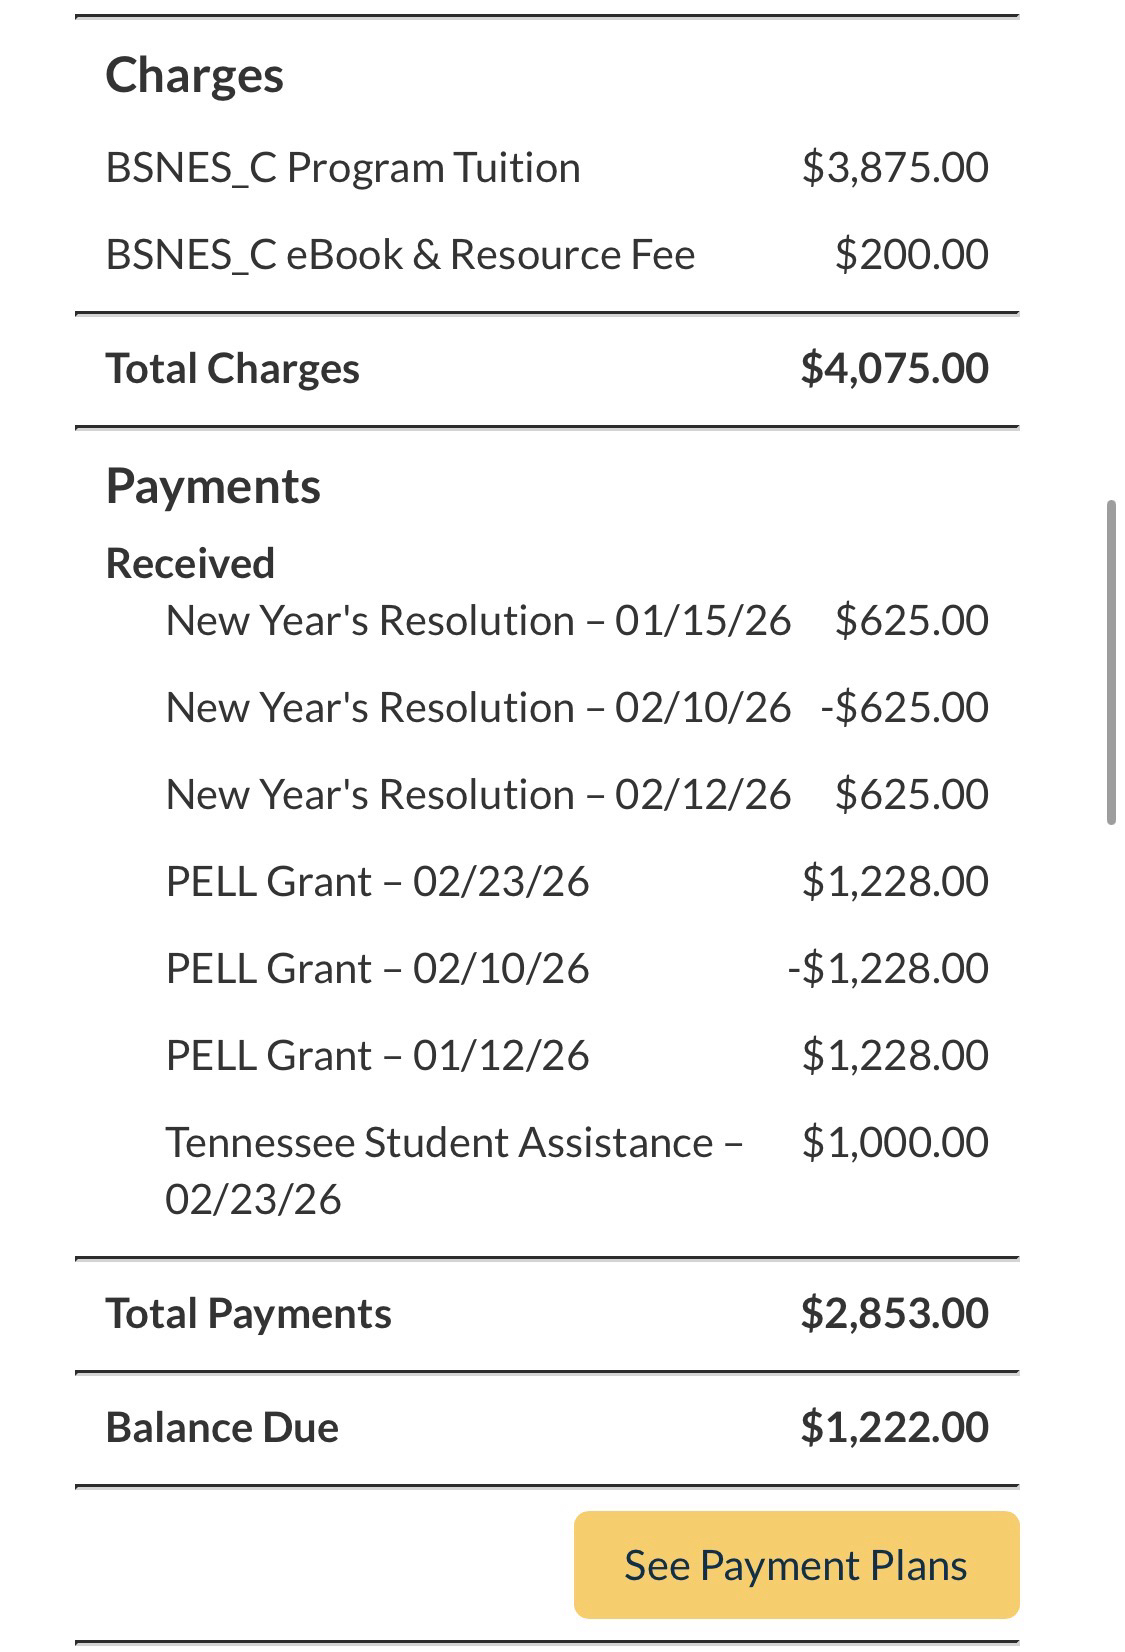Click the vertical scrollbar thumb
Viewport: 1125px width, 1652px height.
pyautogui.click(x=1111, y=663)
